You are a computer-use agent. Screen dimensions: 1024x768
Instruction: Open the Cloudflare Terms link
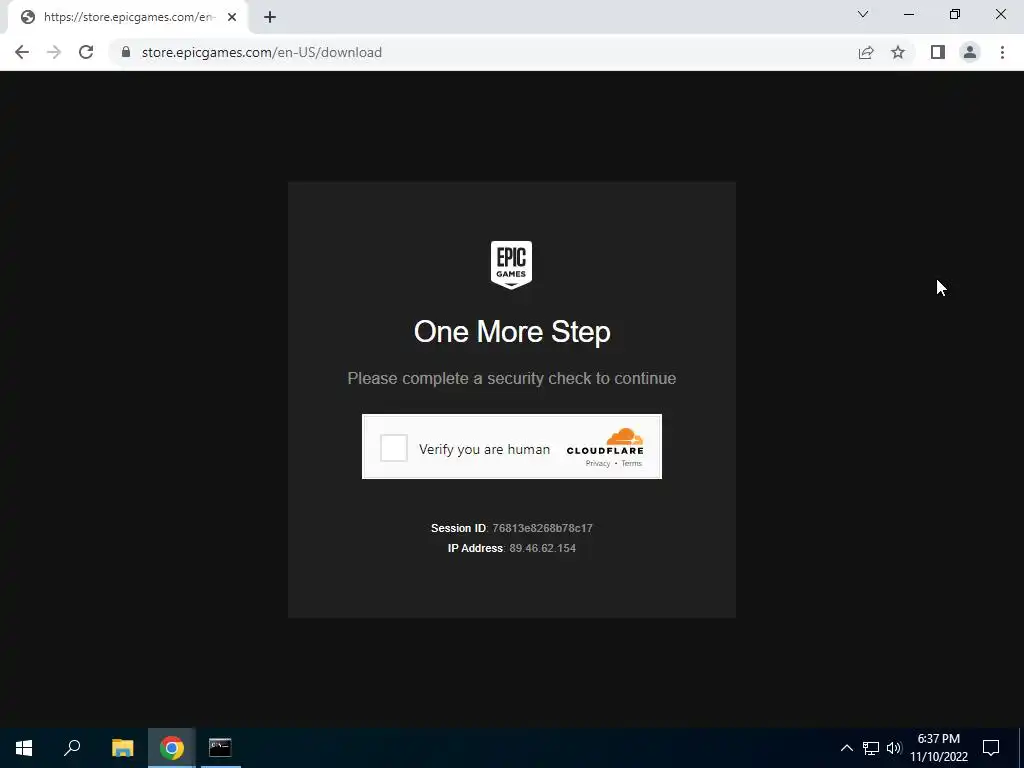(632, 464)
